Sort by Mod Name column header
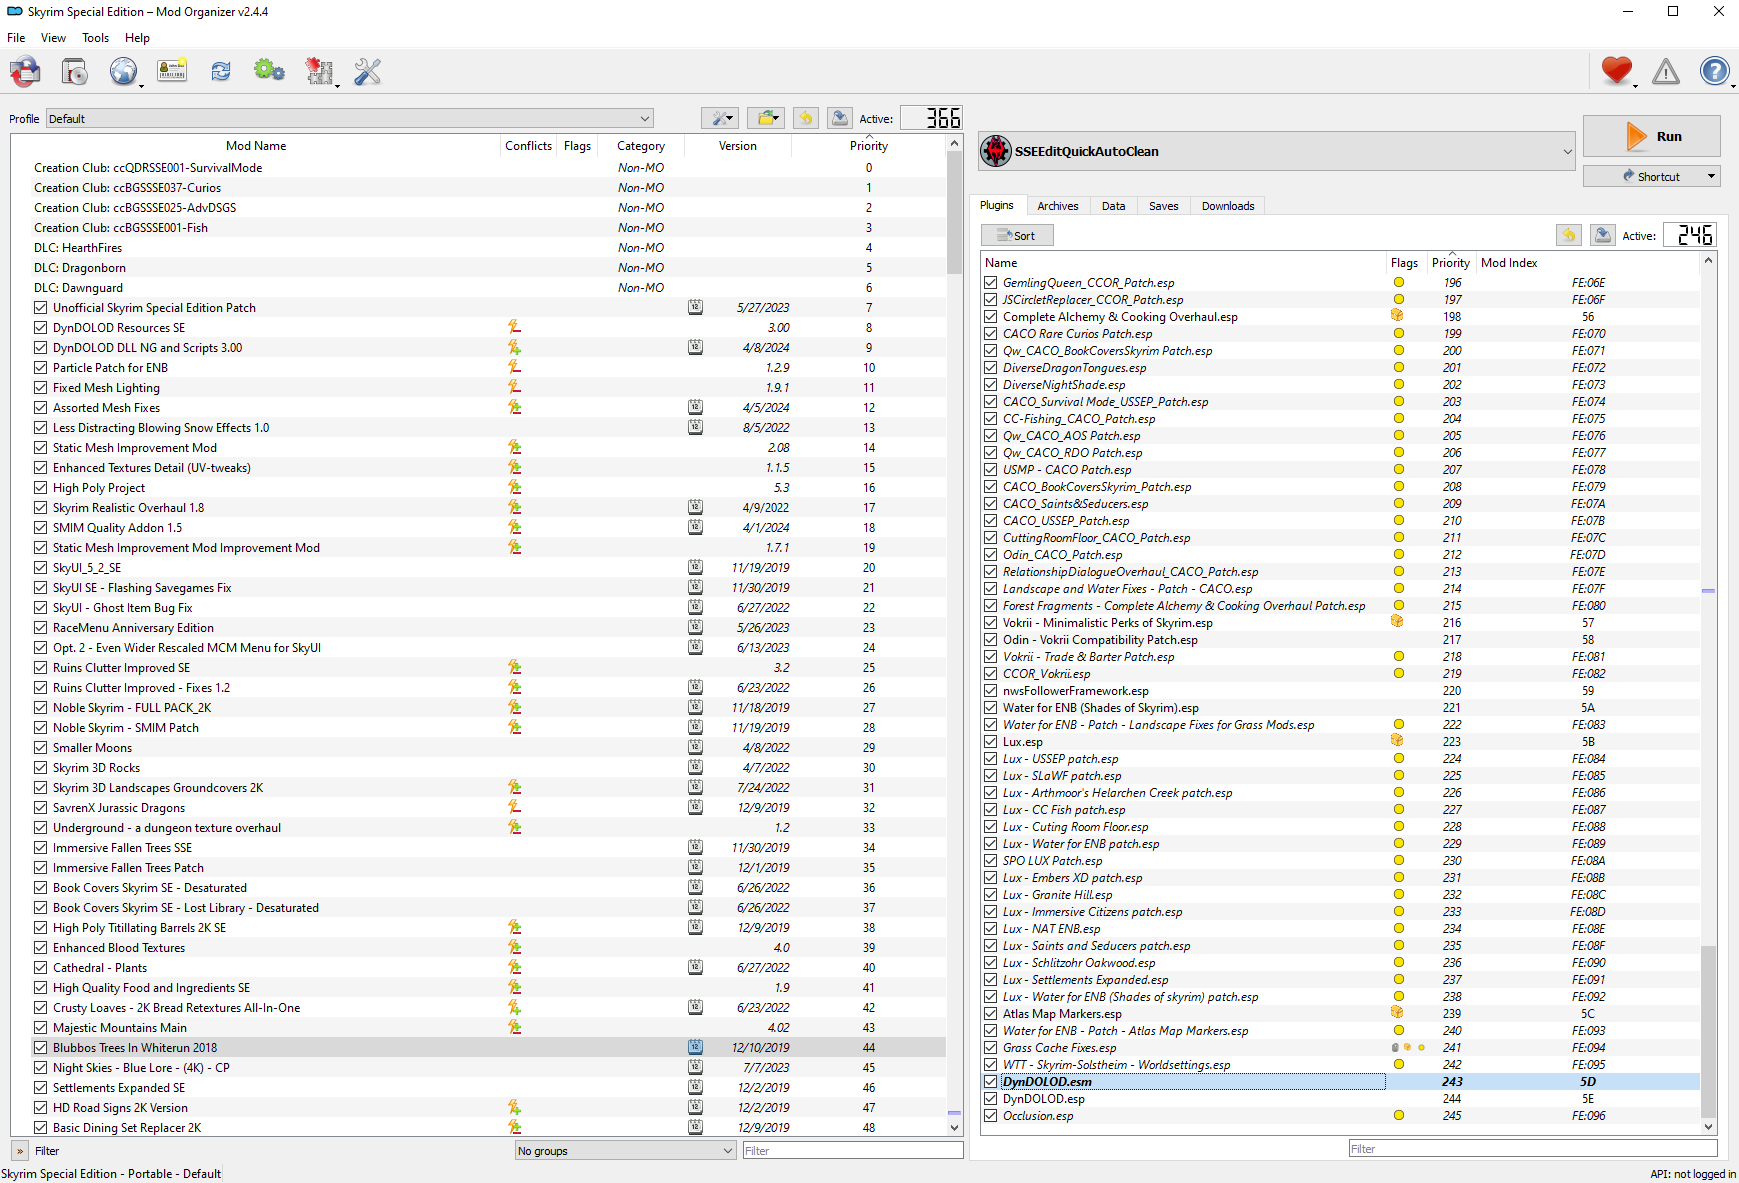This screenshot has height=1183, width=1739. pyautogui.click(x=256, y=146)
